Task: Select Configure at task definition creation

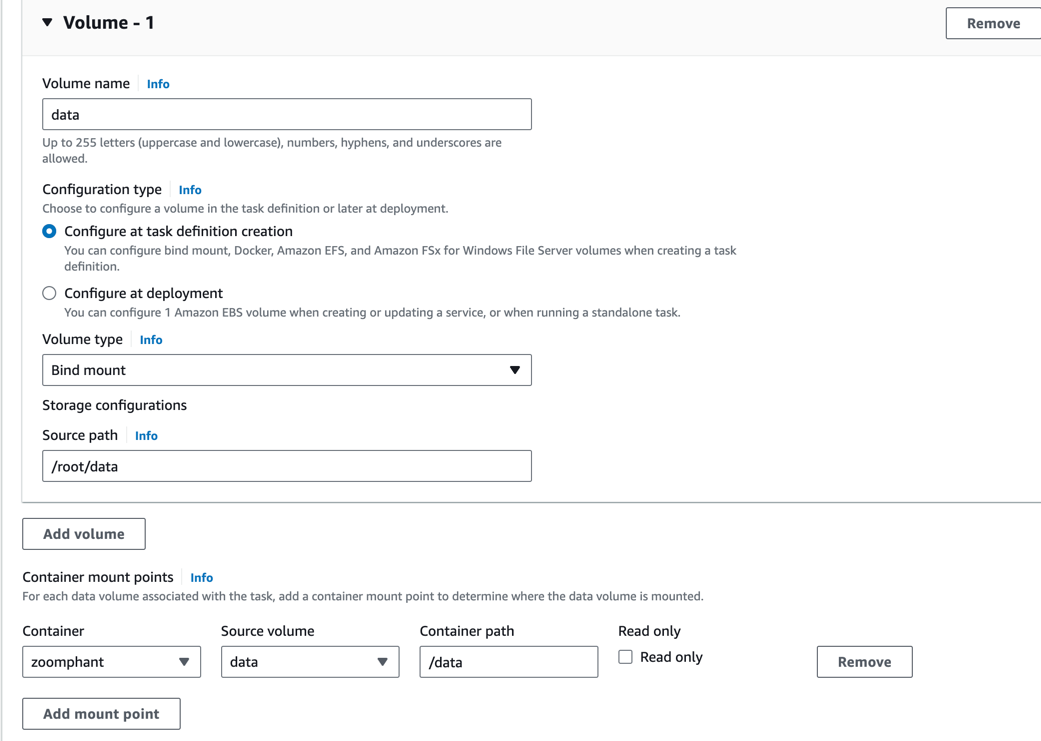Action: pyautogui.click(x=49, y=231)
